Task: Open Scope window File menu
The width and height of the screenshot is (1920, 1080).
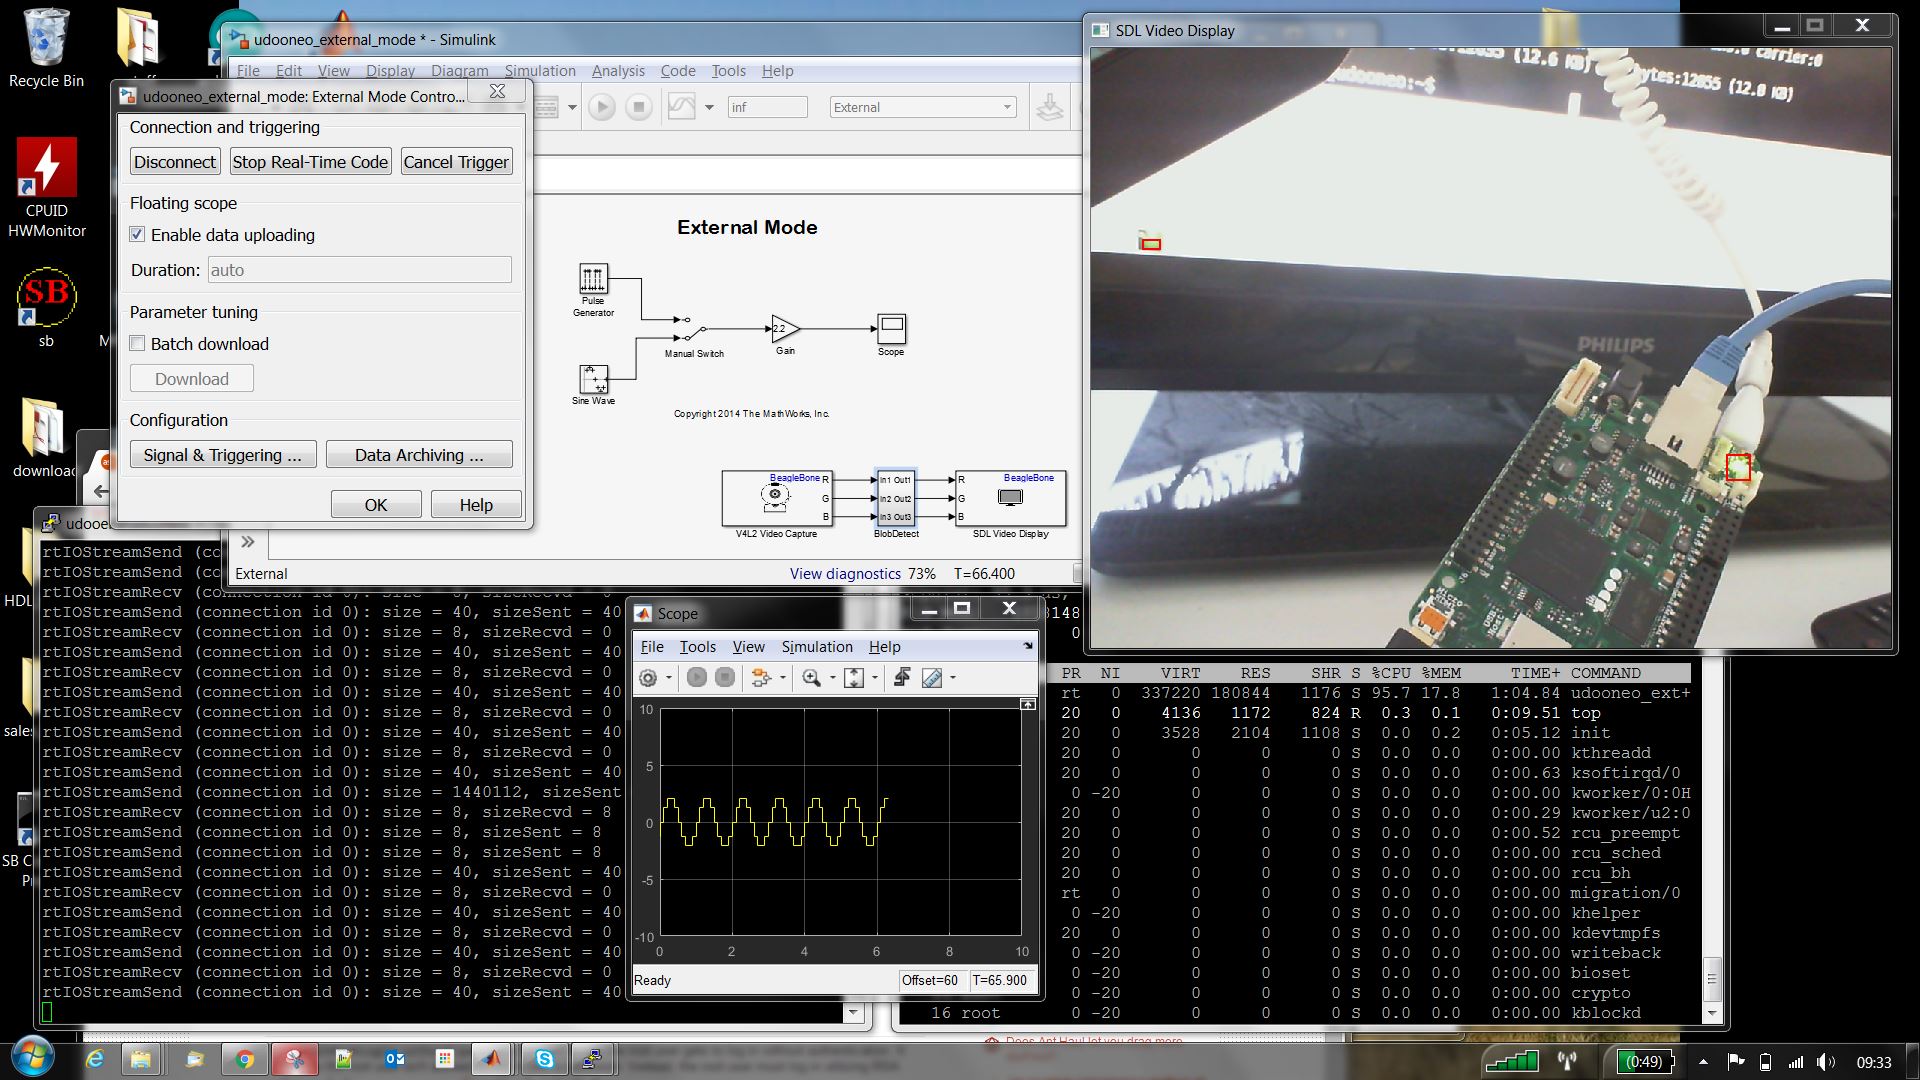Action: [x=651, y=647]
